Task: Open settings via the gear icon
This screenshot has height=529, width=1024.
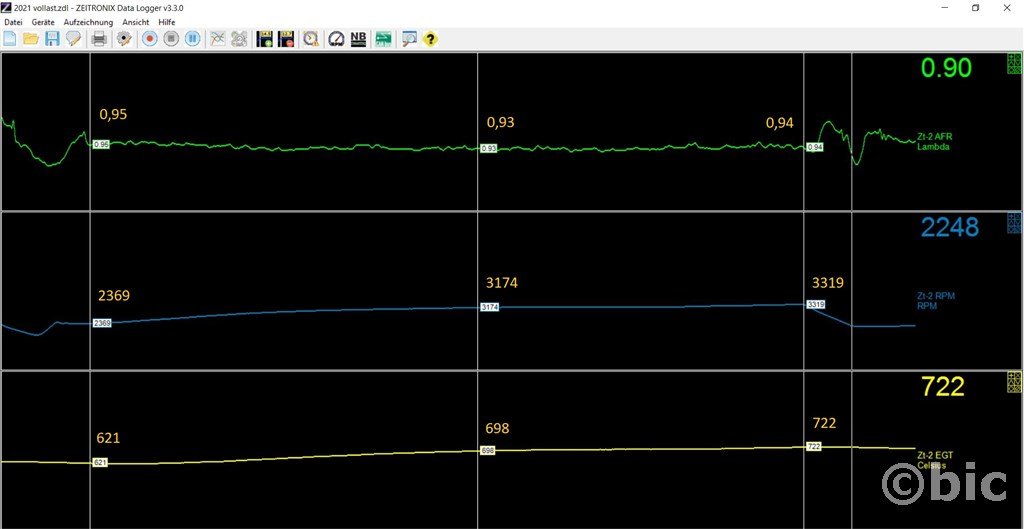Action: tap(124, 39)
